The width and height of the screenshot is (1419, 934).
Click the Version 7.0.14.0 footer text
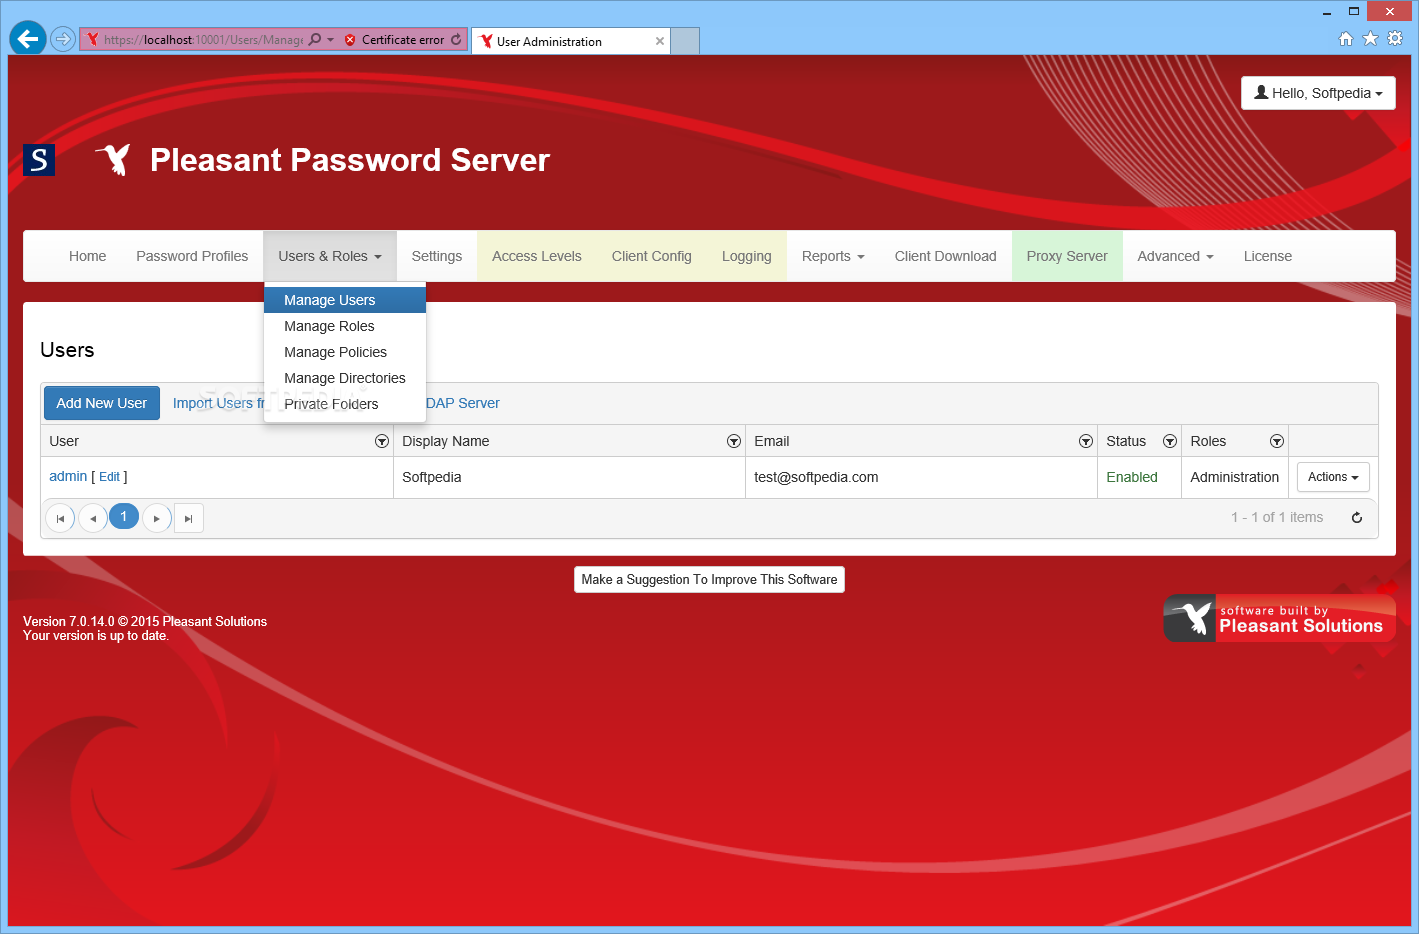point(145,621)
